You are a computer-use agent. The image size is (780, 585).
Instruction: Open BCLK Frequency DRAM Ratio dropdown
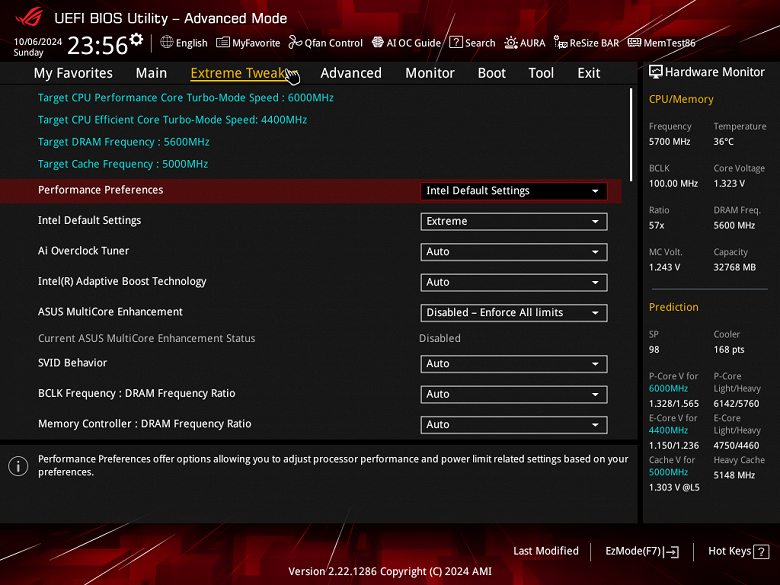pyautogui.click(x=513, y=394)
